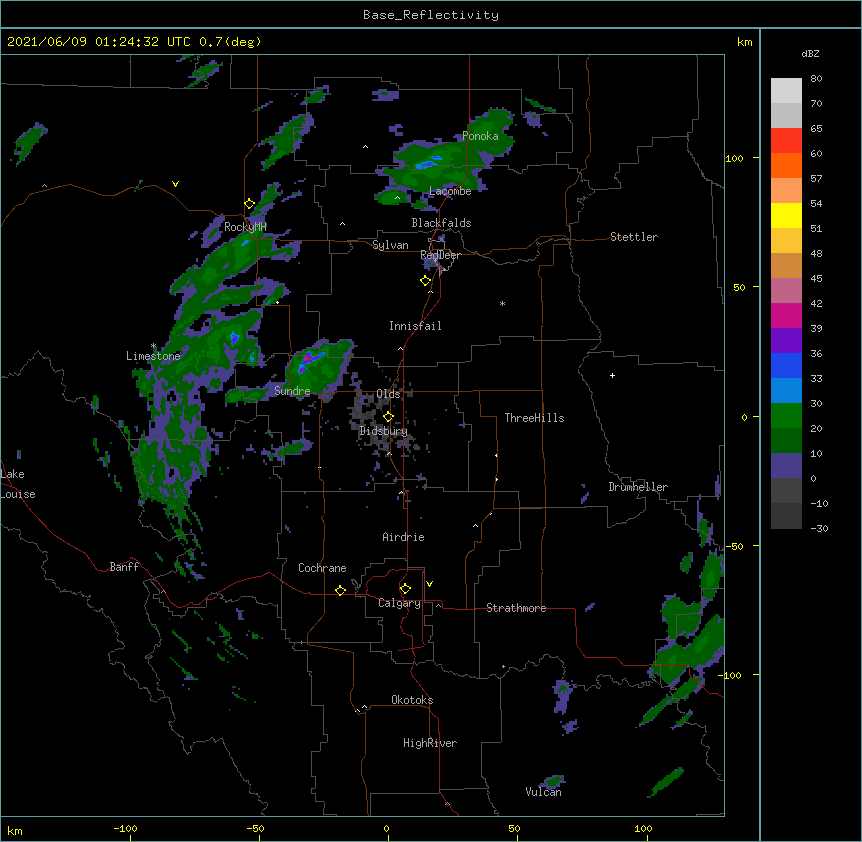Click the Banff label
This screenshot has height=842, width=862.
coord(124,567)
